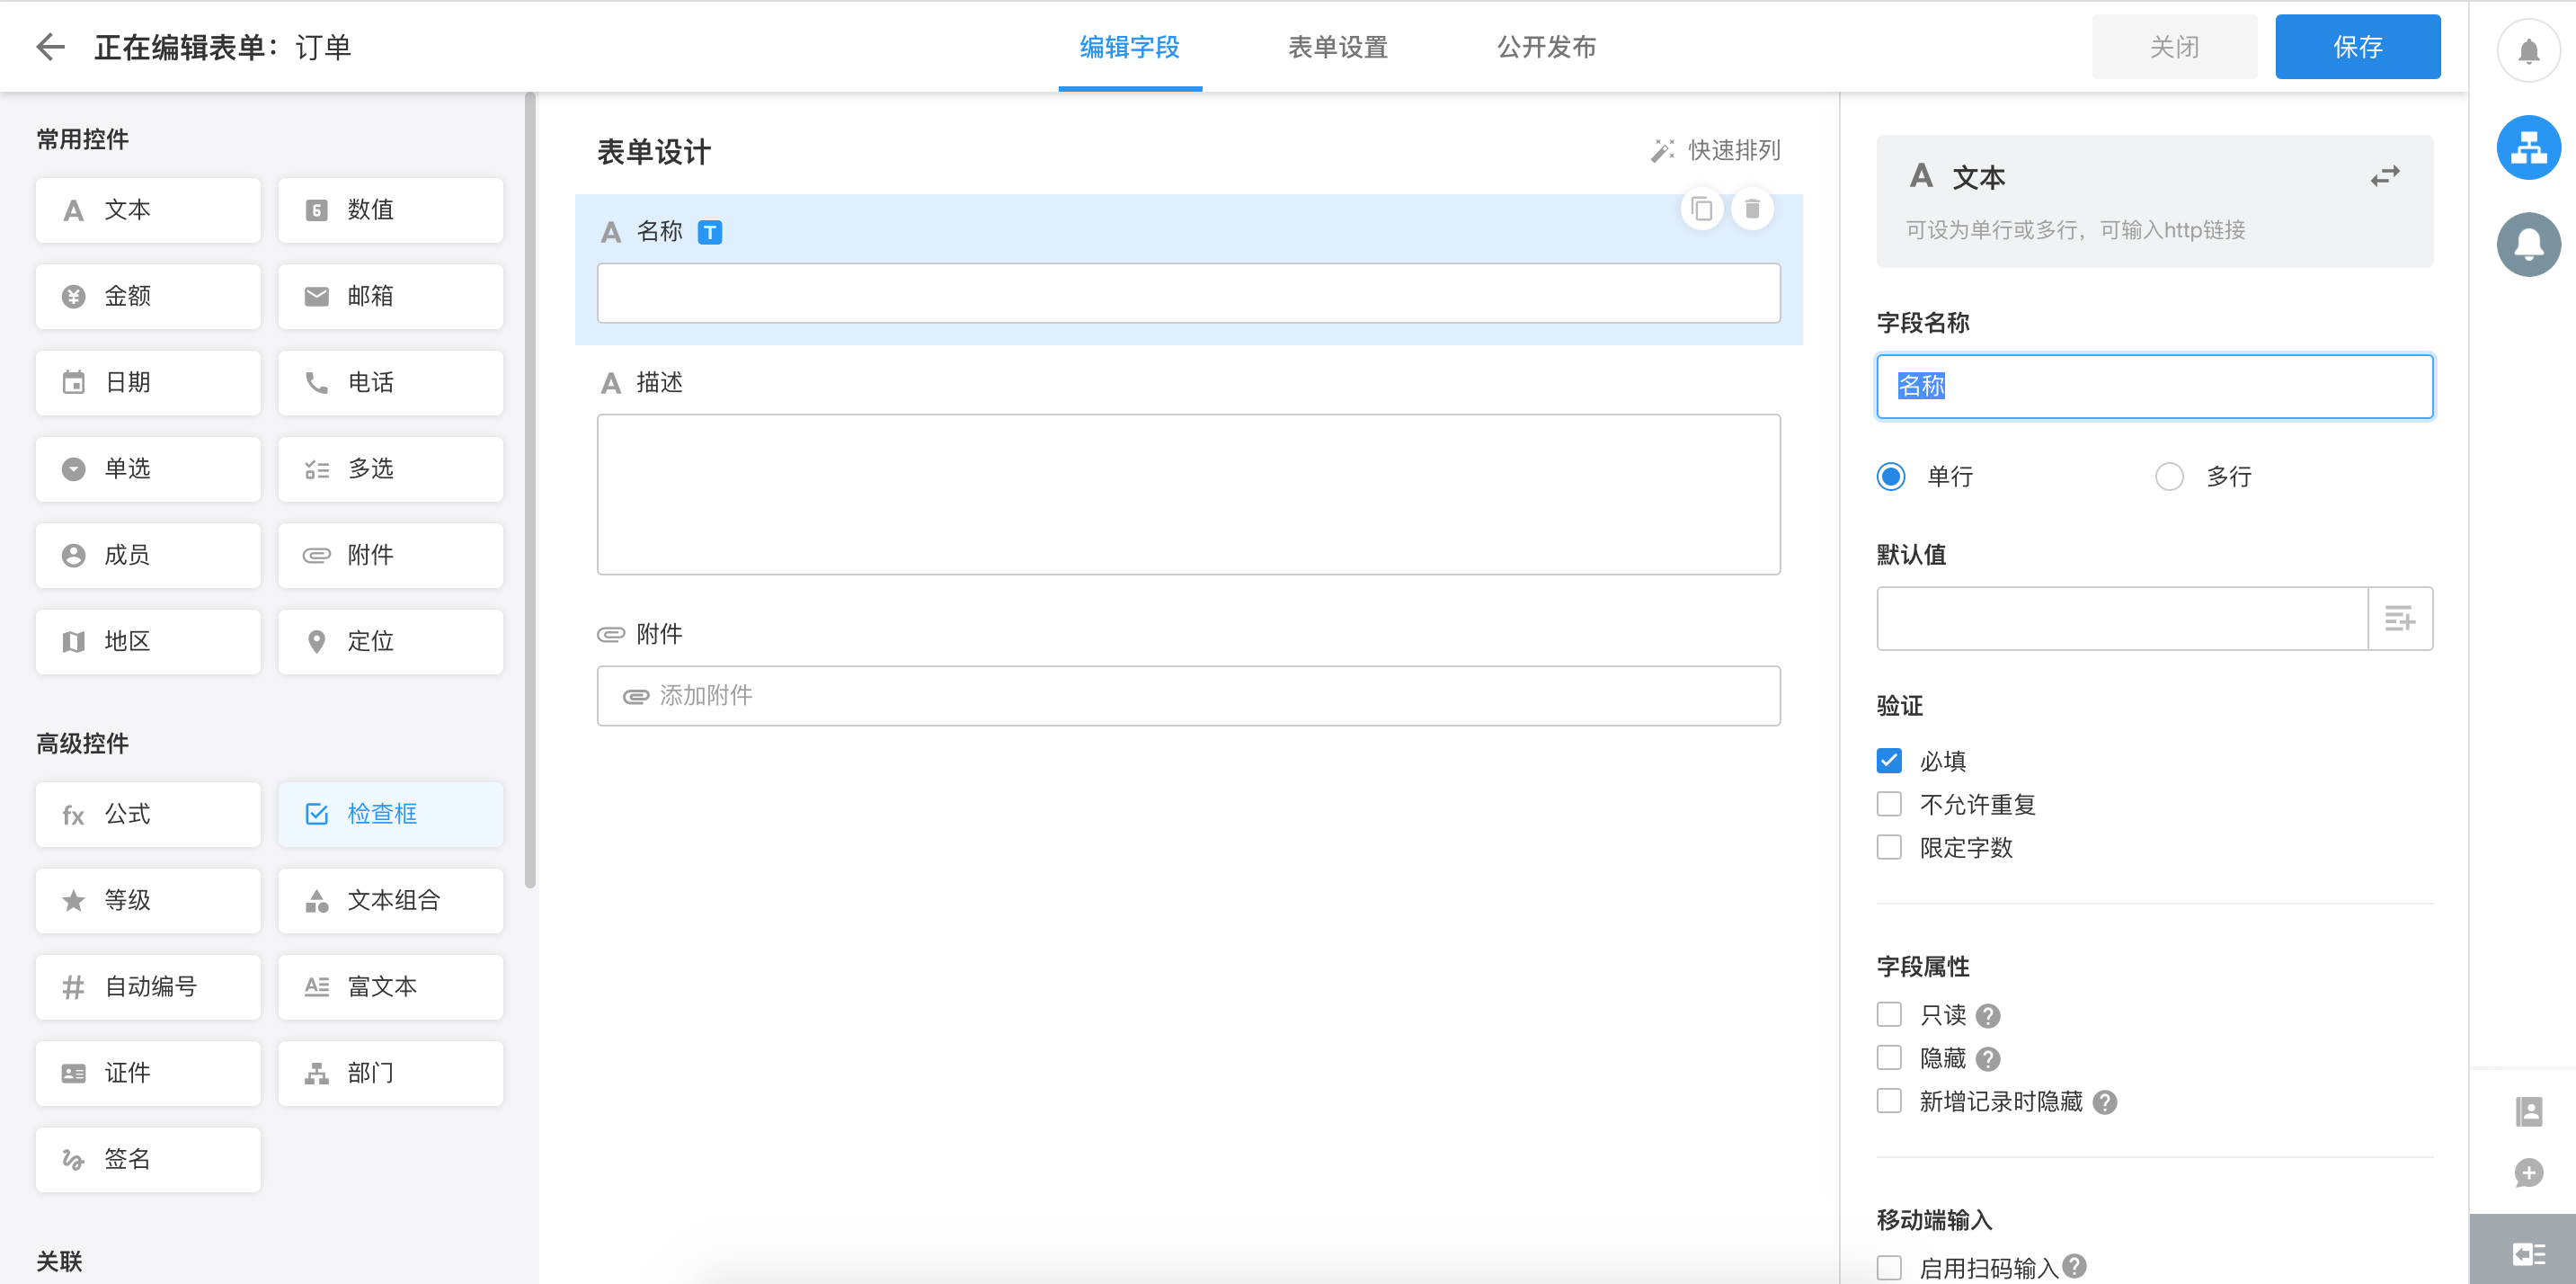Add an 自动编号 auto-number control
The width and height of the screenshot is (2576, 1284).
[x=147, y=986]
